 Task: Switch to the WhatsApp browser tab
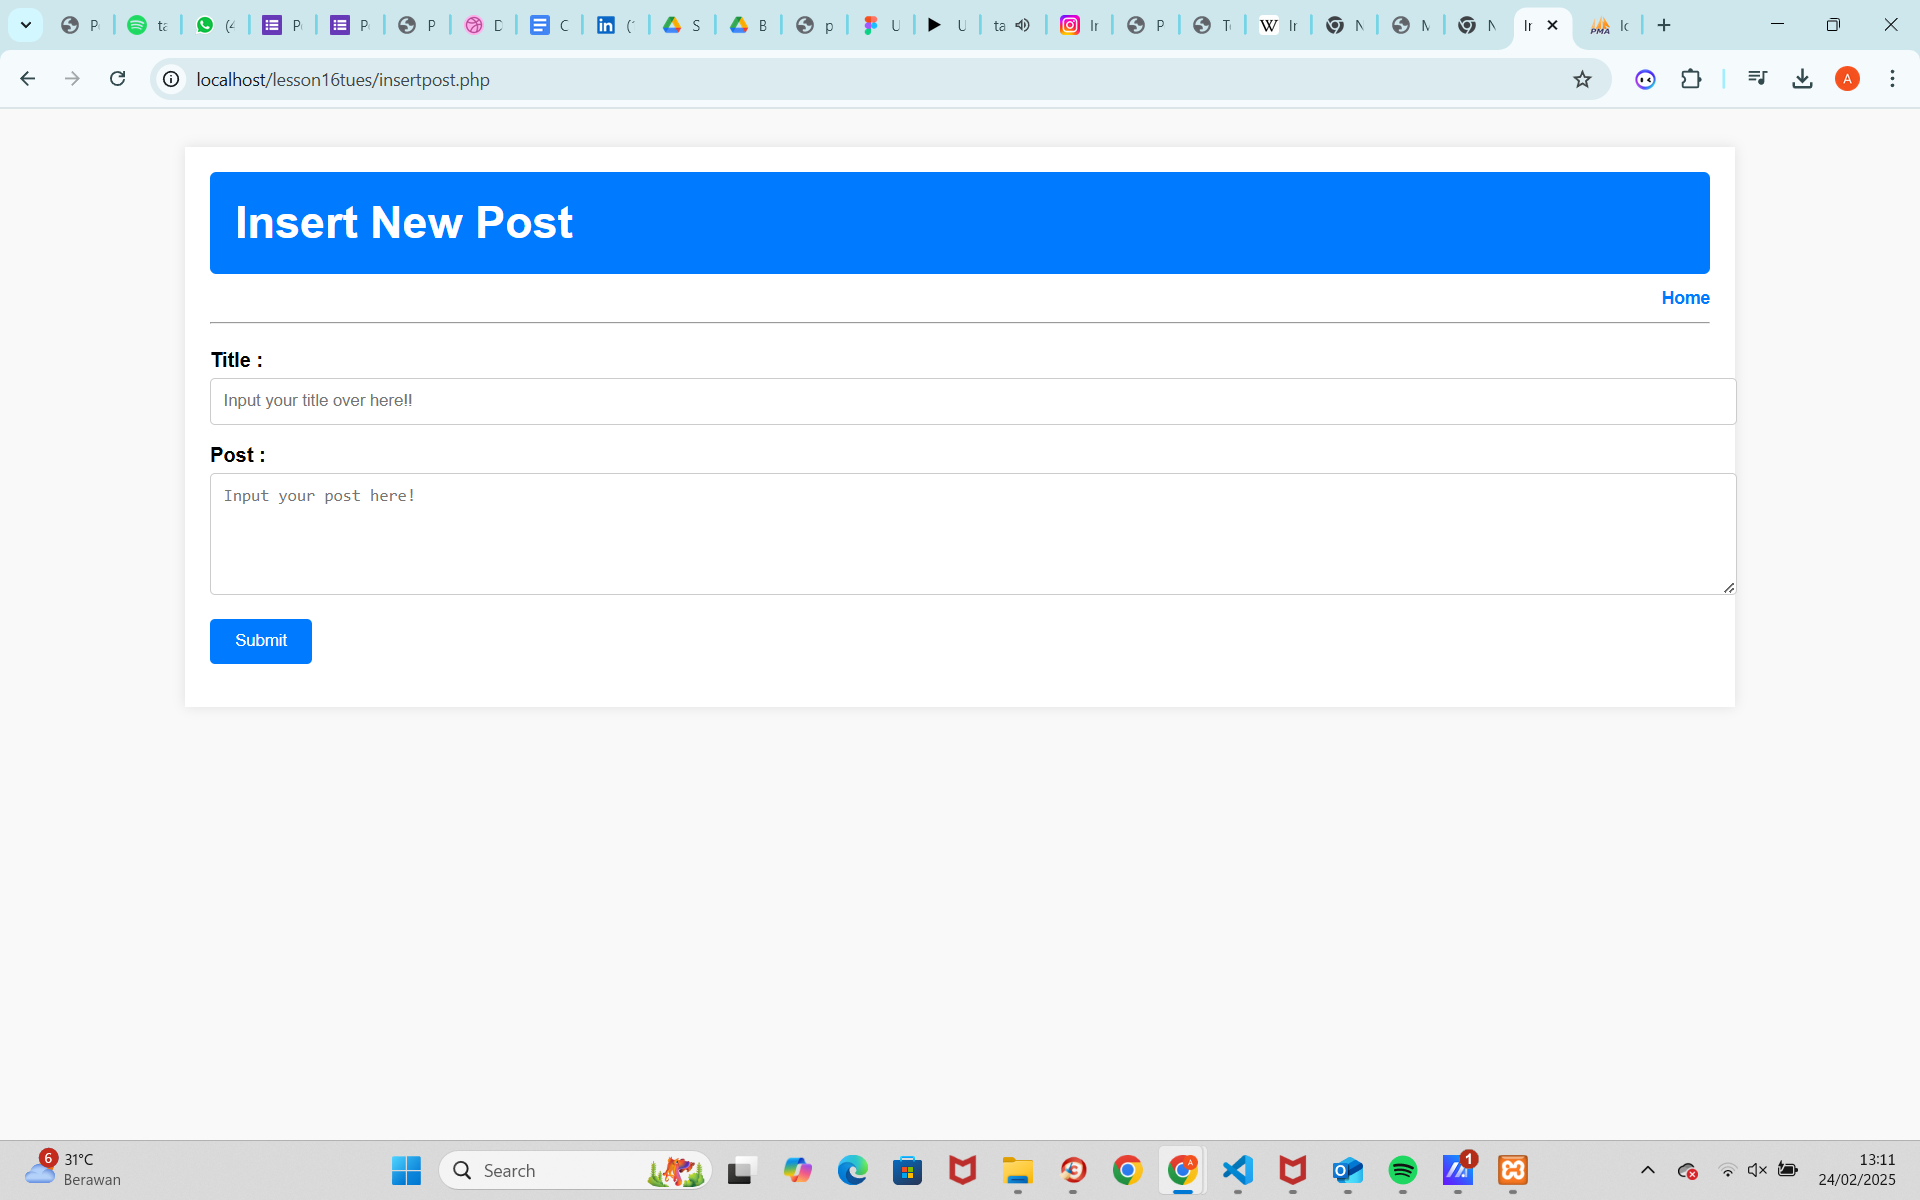214,26
